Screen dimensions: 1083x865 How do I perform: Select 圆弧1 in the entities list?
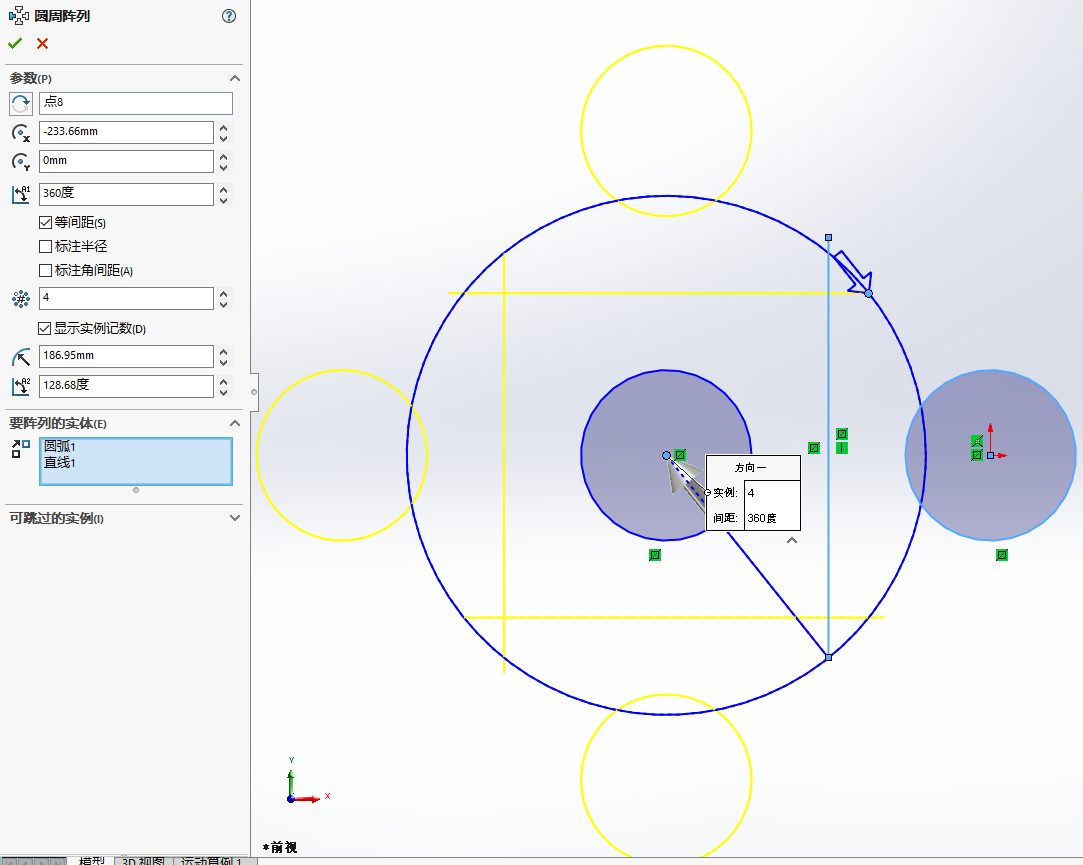point(60,447)
